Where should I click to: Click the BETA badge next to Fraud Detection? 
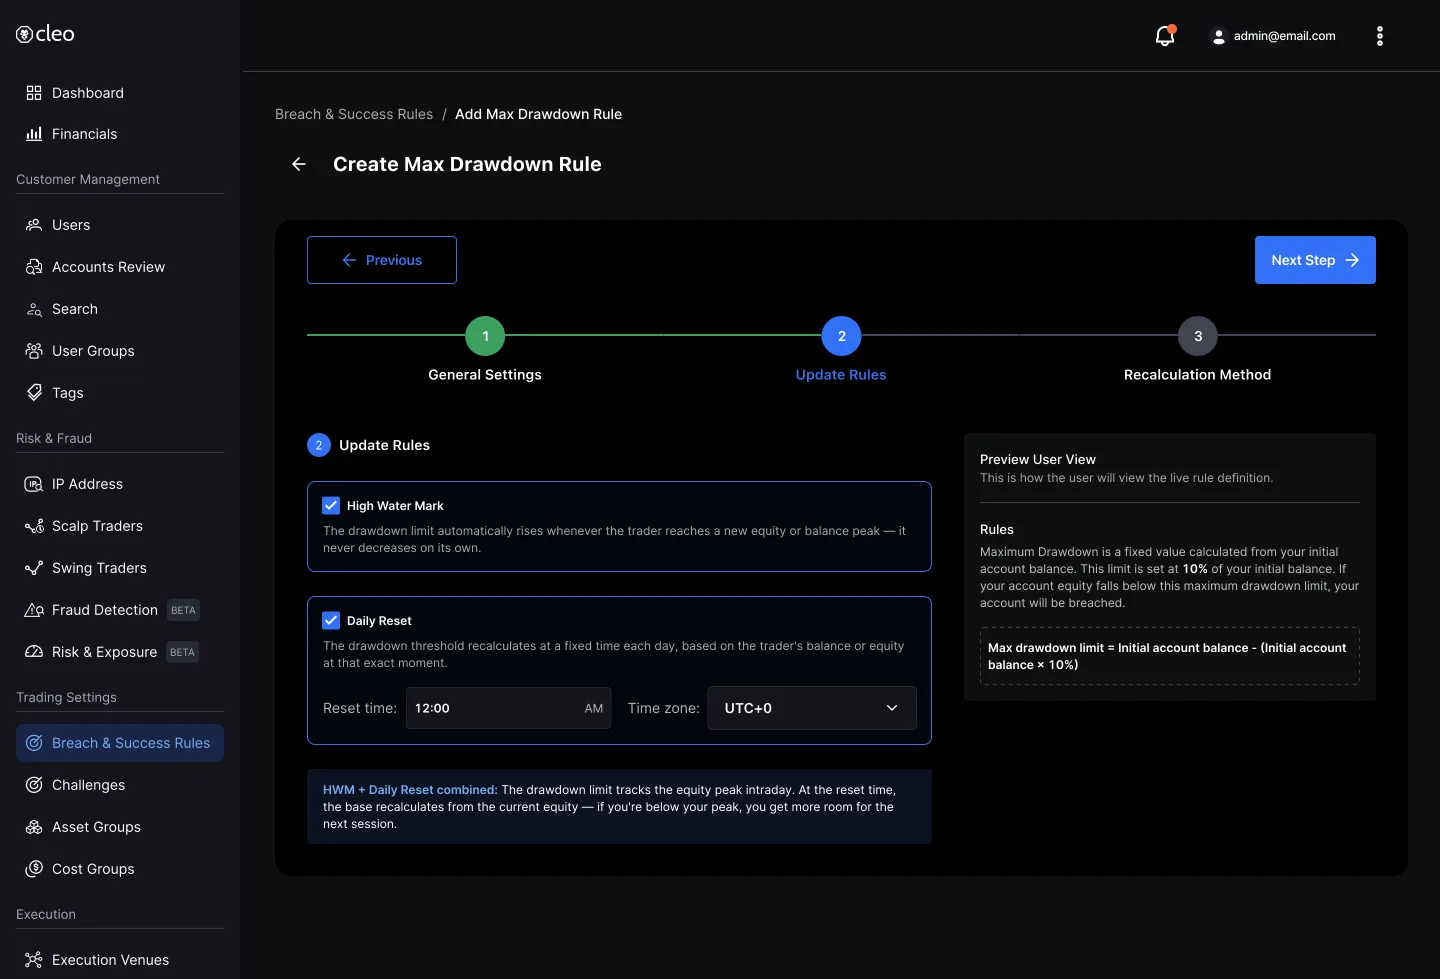point(183,610)
